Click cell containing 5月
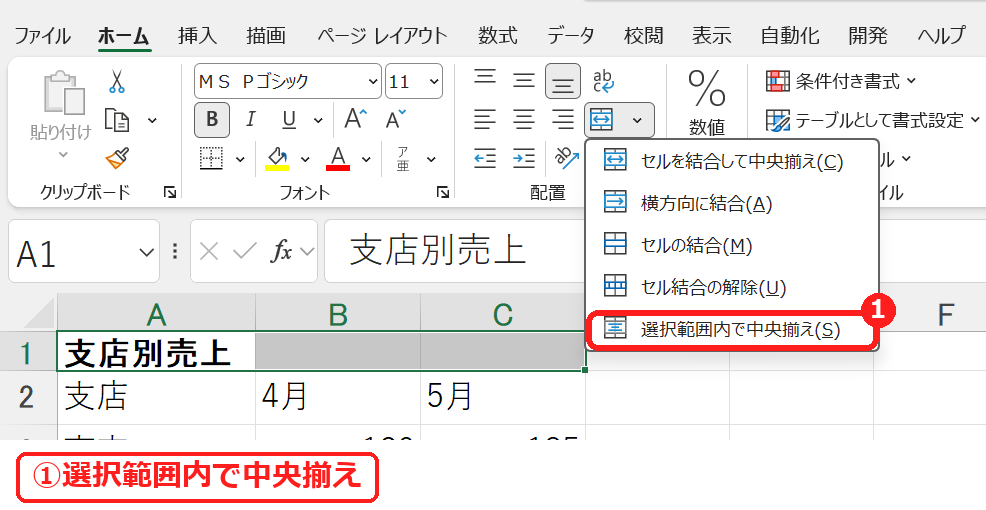 pyautogui.click(x=502, y=397)
